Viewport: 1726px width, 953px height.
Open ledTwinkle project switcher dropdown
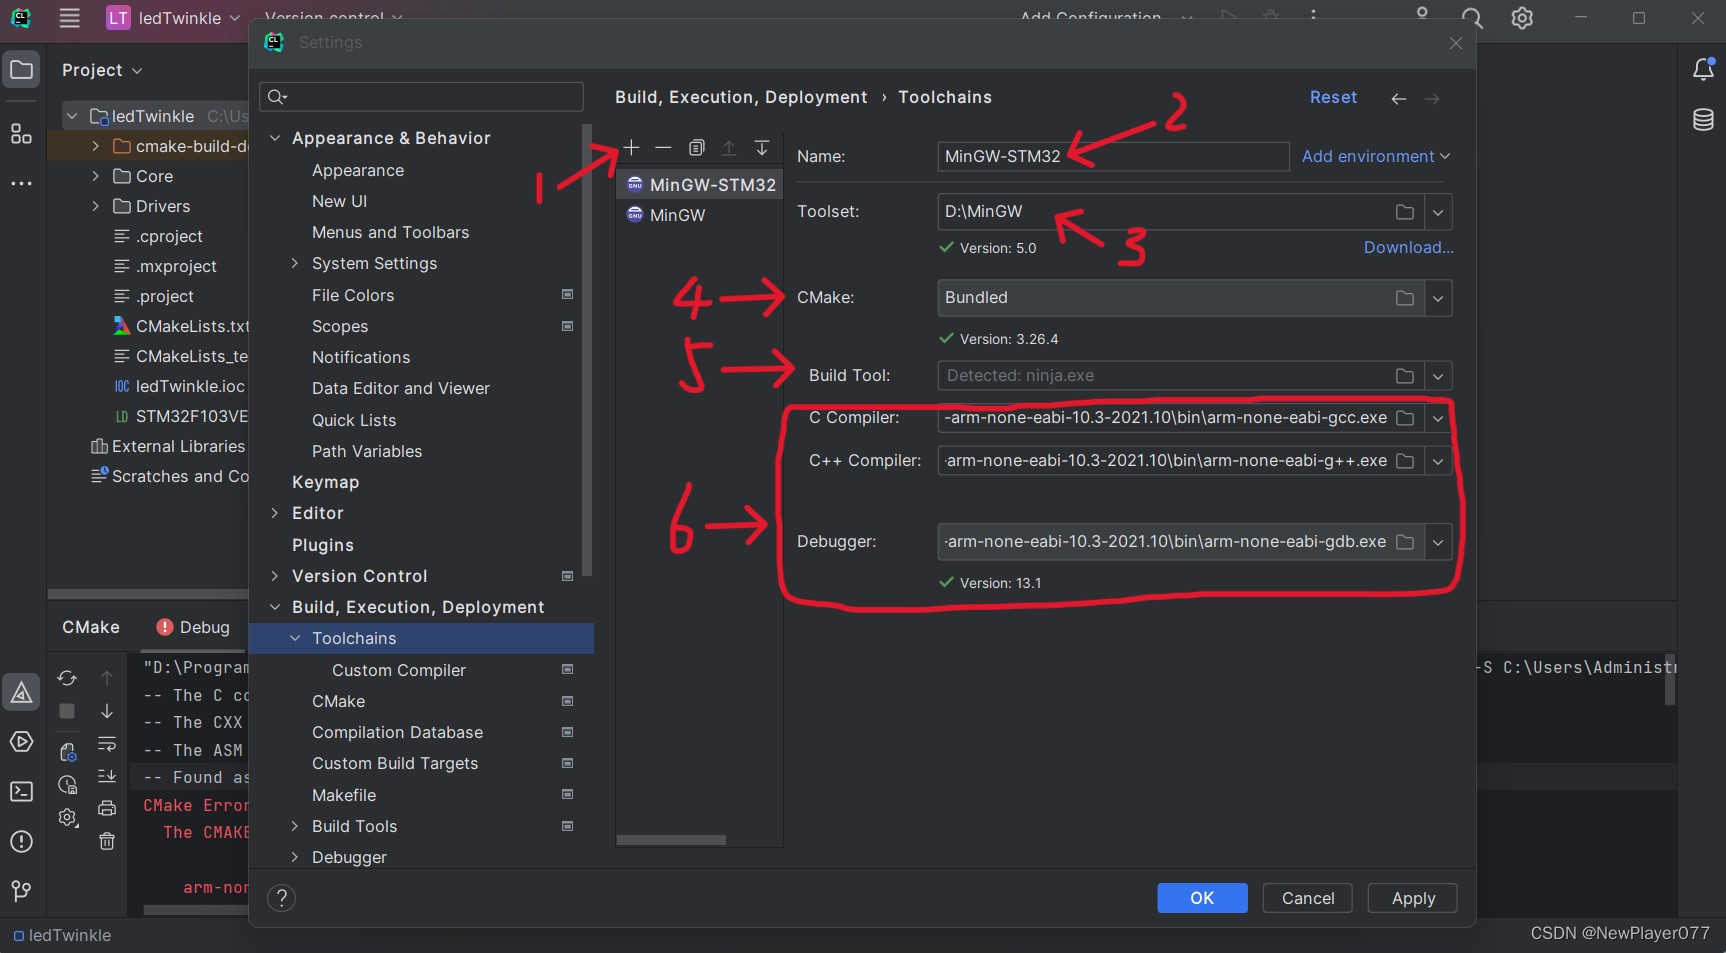(x=174, y=18)
